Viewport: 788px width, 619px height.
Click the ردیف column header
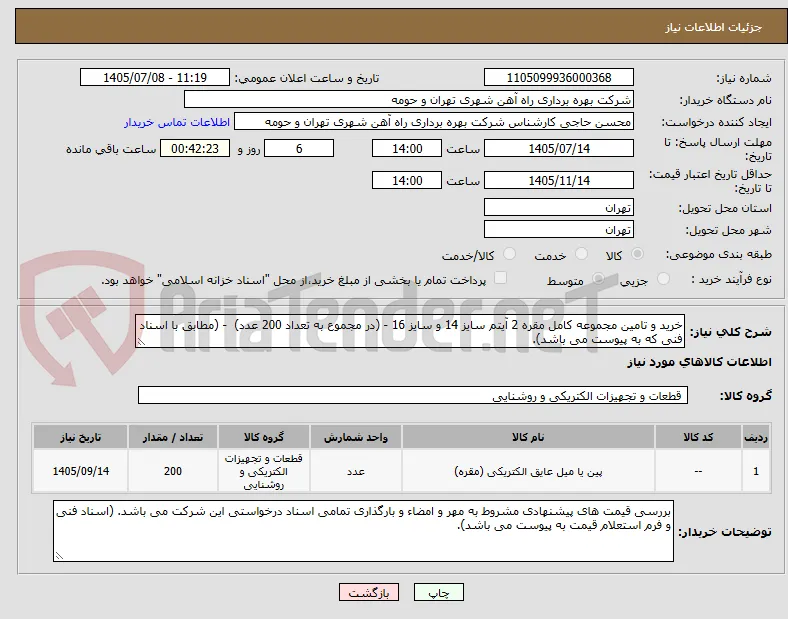pos(756,437)
